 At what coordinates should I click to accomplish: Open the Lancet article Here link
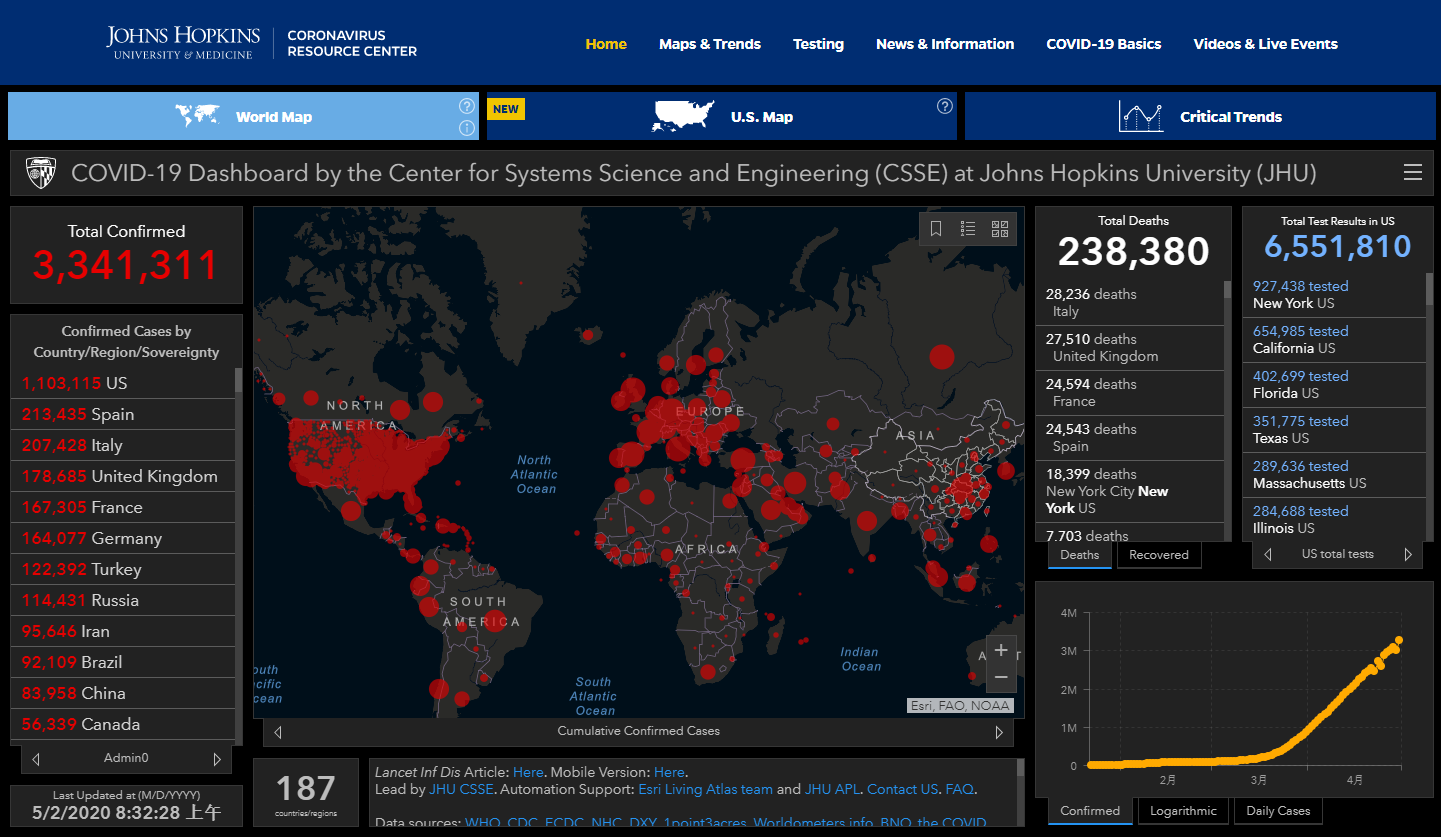point(527,772)
